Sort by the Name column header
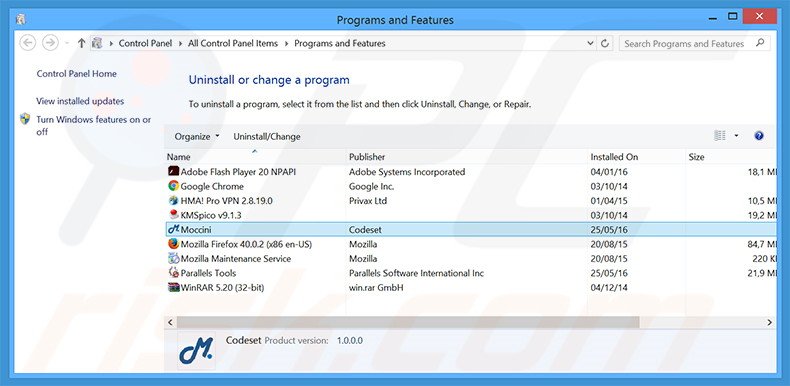The height and width of the screenshot is (386, 790). pos(255,157)
